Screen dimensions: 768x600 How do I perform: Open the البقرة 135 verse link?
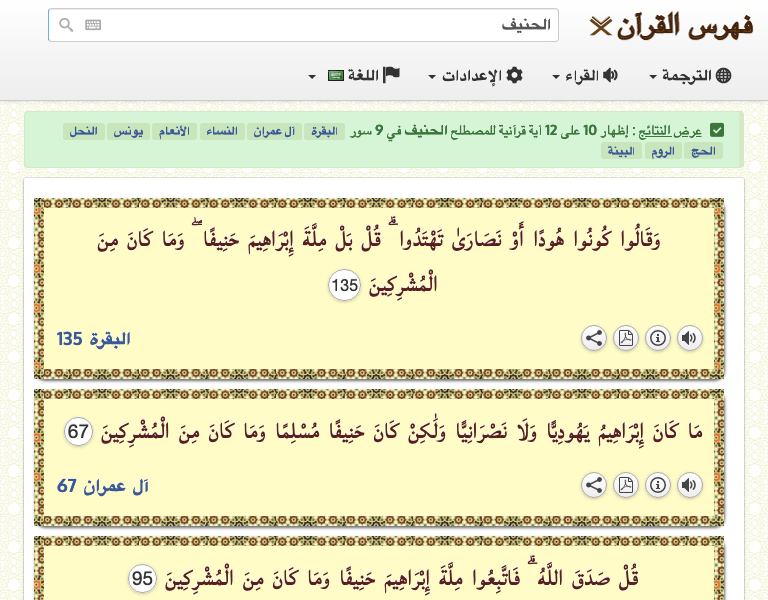point(94,339)
